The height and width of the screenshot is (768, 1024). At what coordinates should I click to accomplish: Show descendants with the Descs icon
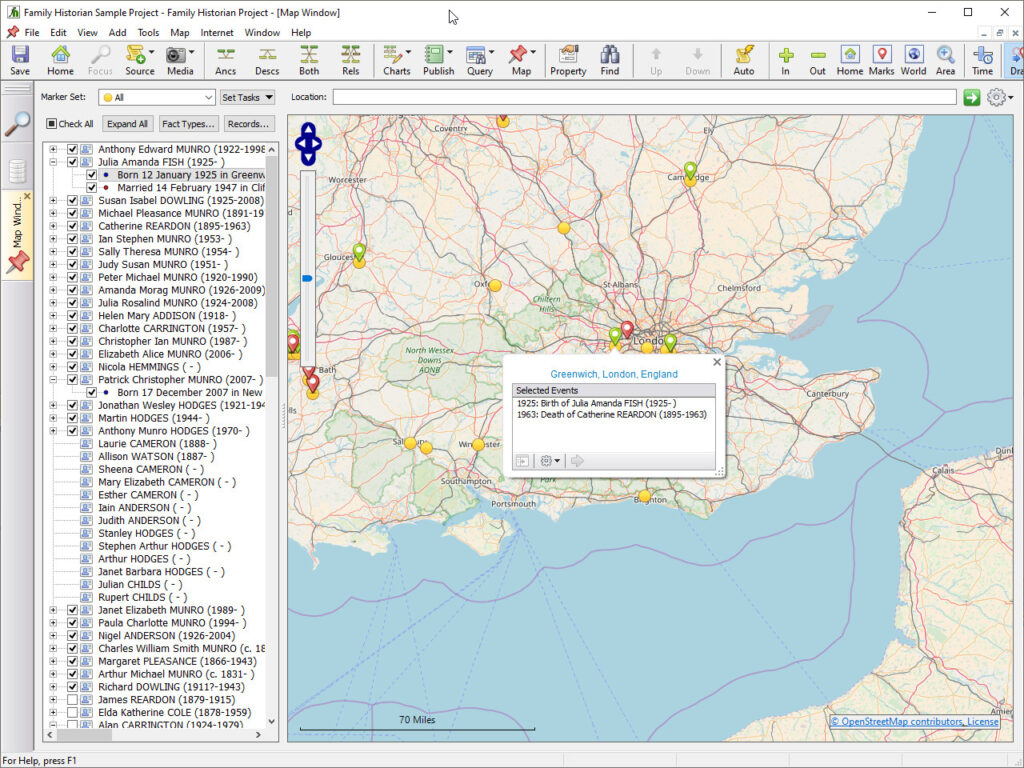coord(266,60)
